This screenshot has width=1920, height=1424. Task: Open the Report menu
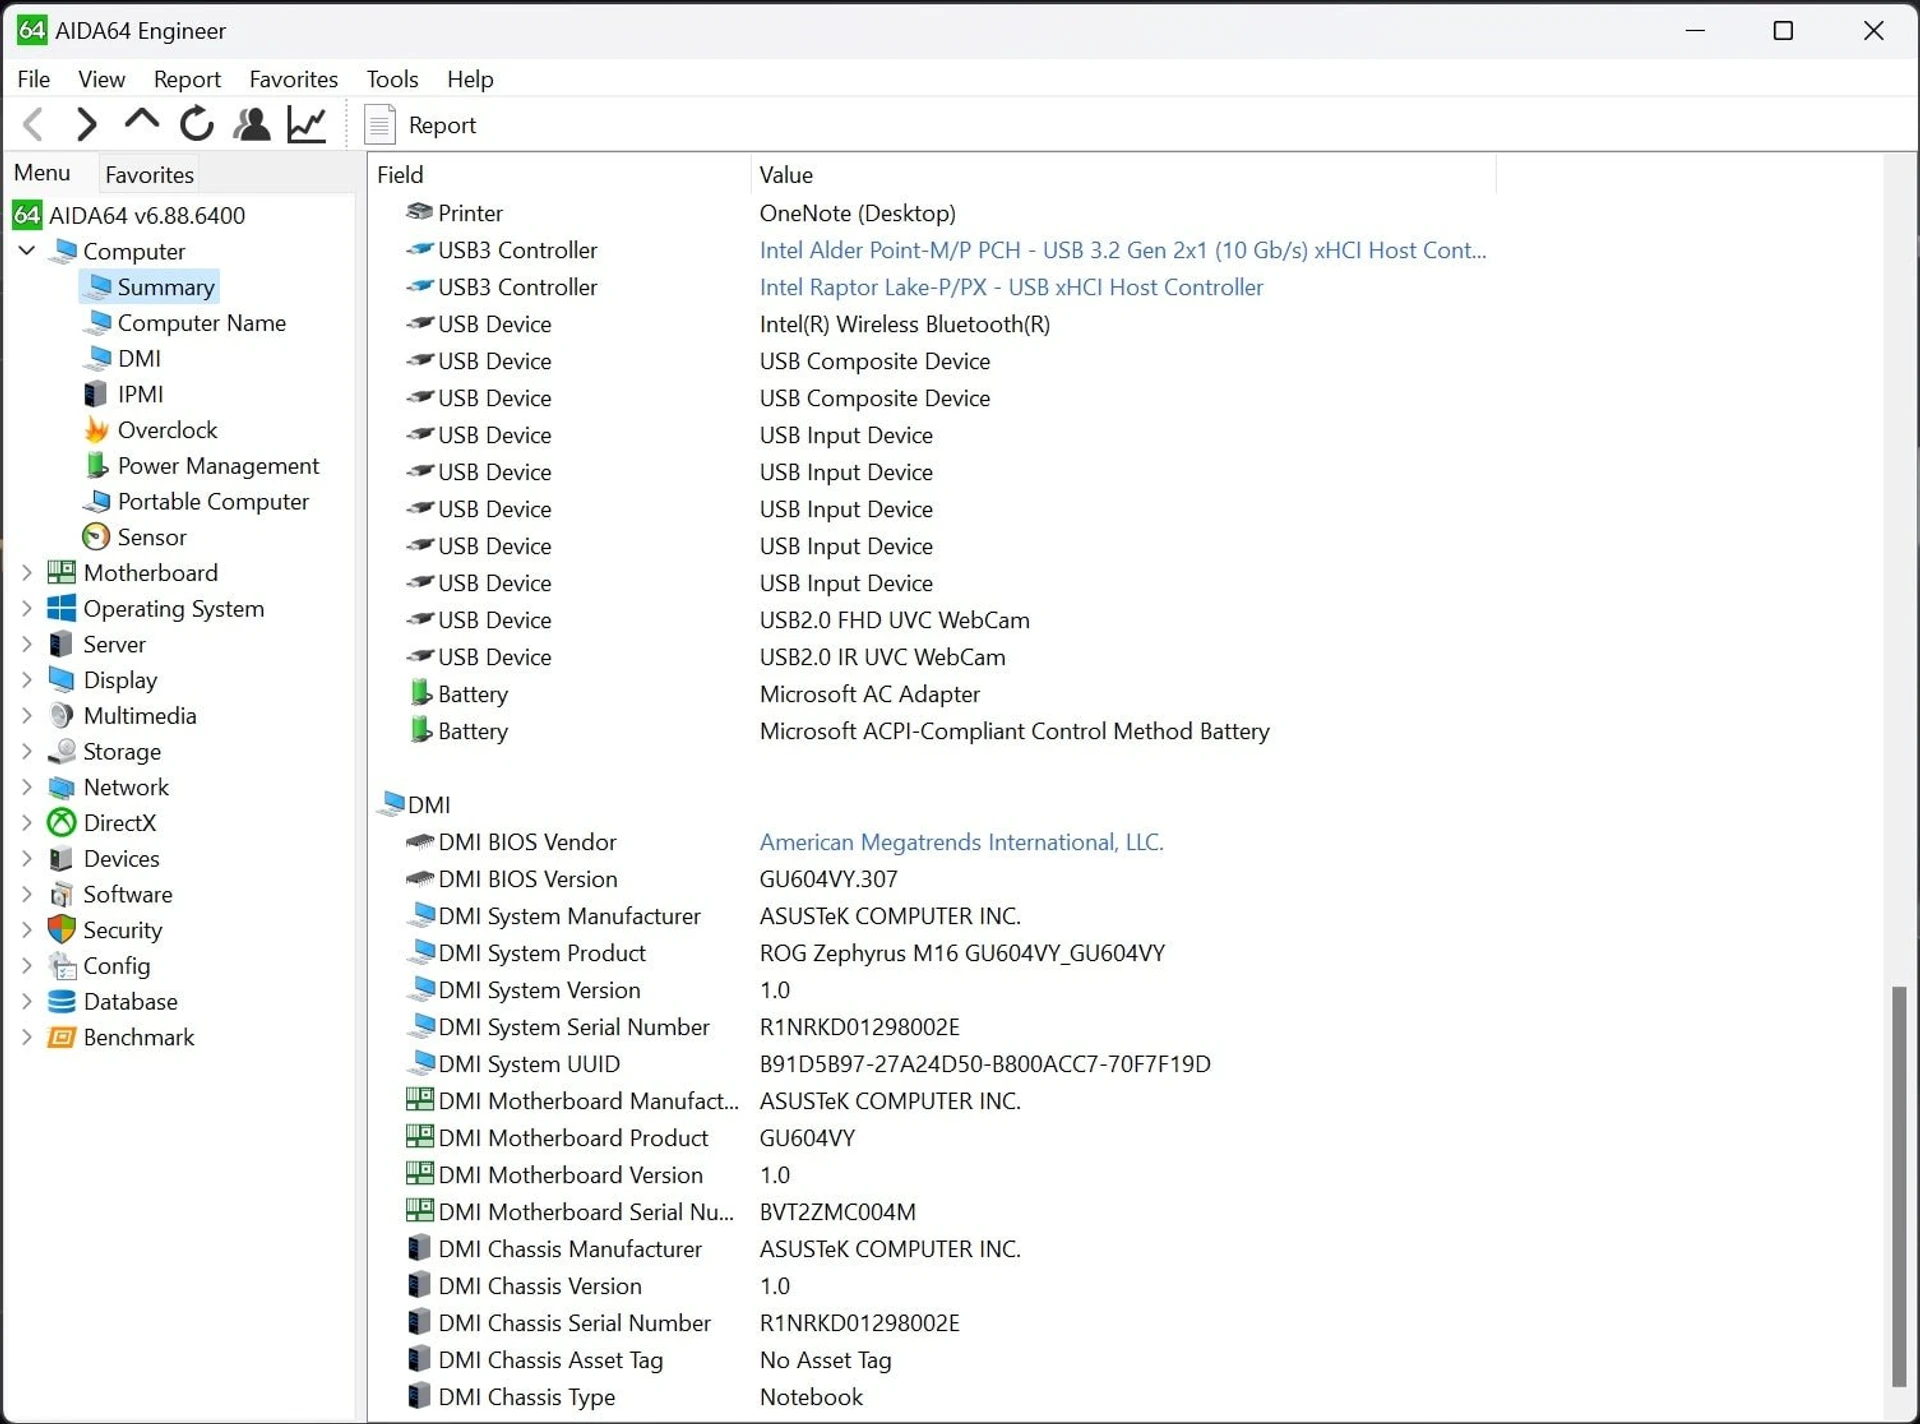coord(187,79)
